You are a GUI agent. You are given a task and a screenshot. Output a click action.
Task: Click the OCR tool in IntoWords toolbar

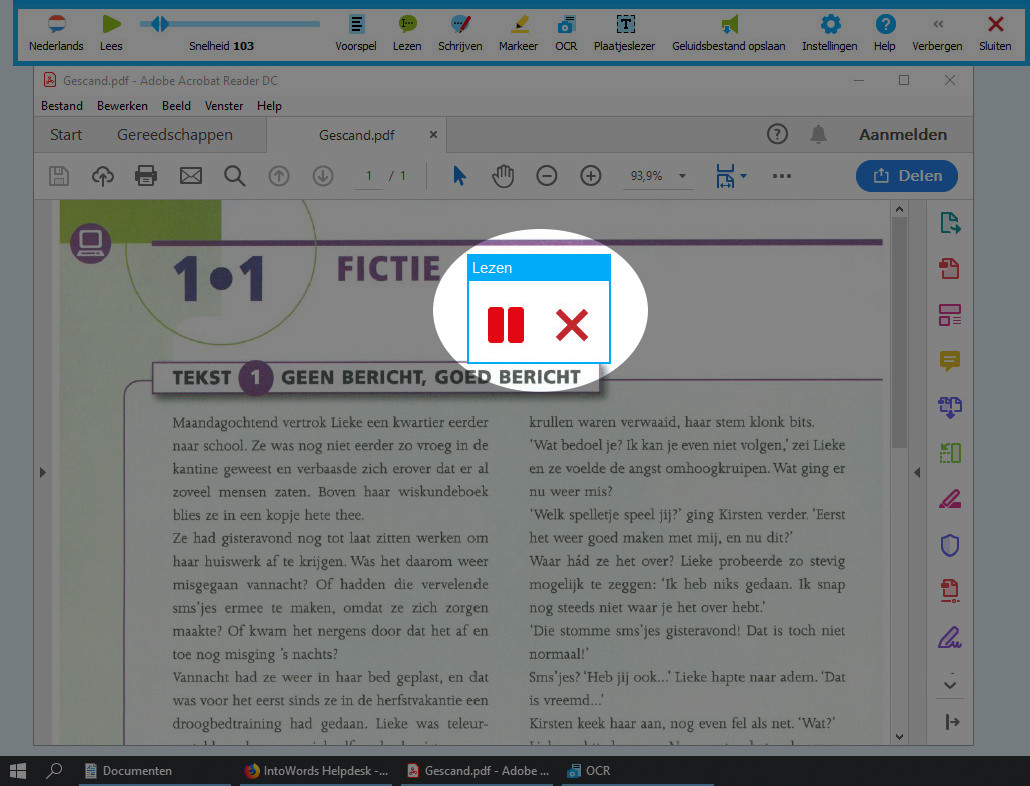pyautogui.click(x=566, y=32)
